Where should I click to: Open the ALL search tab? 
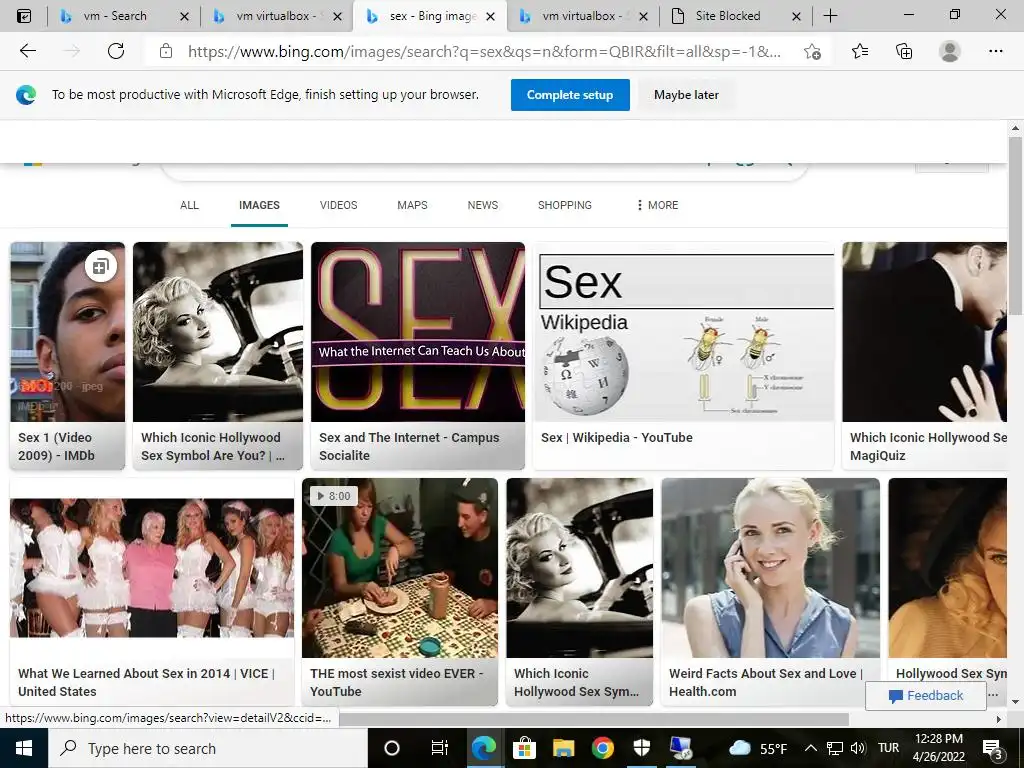pyautogui.click(x=189, y=205)
